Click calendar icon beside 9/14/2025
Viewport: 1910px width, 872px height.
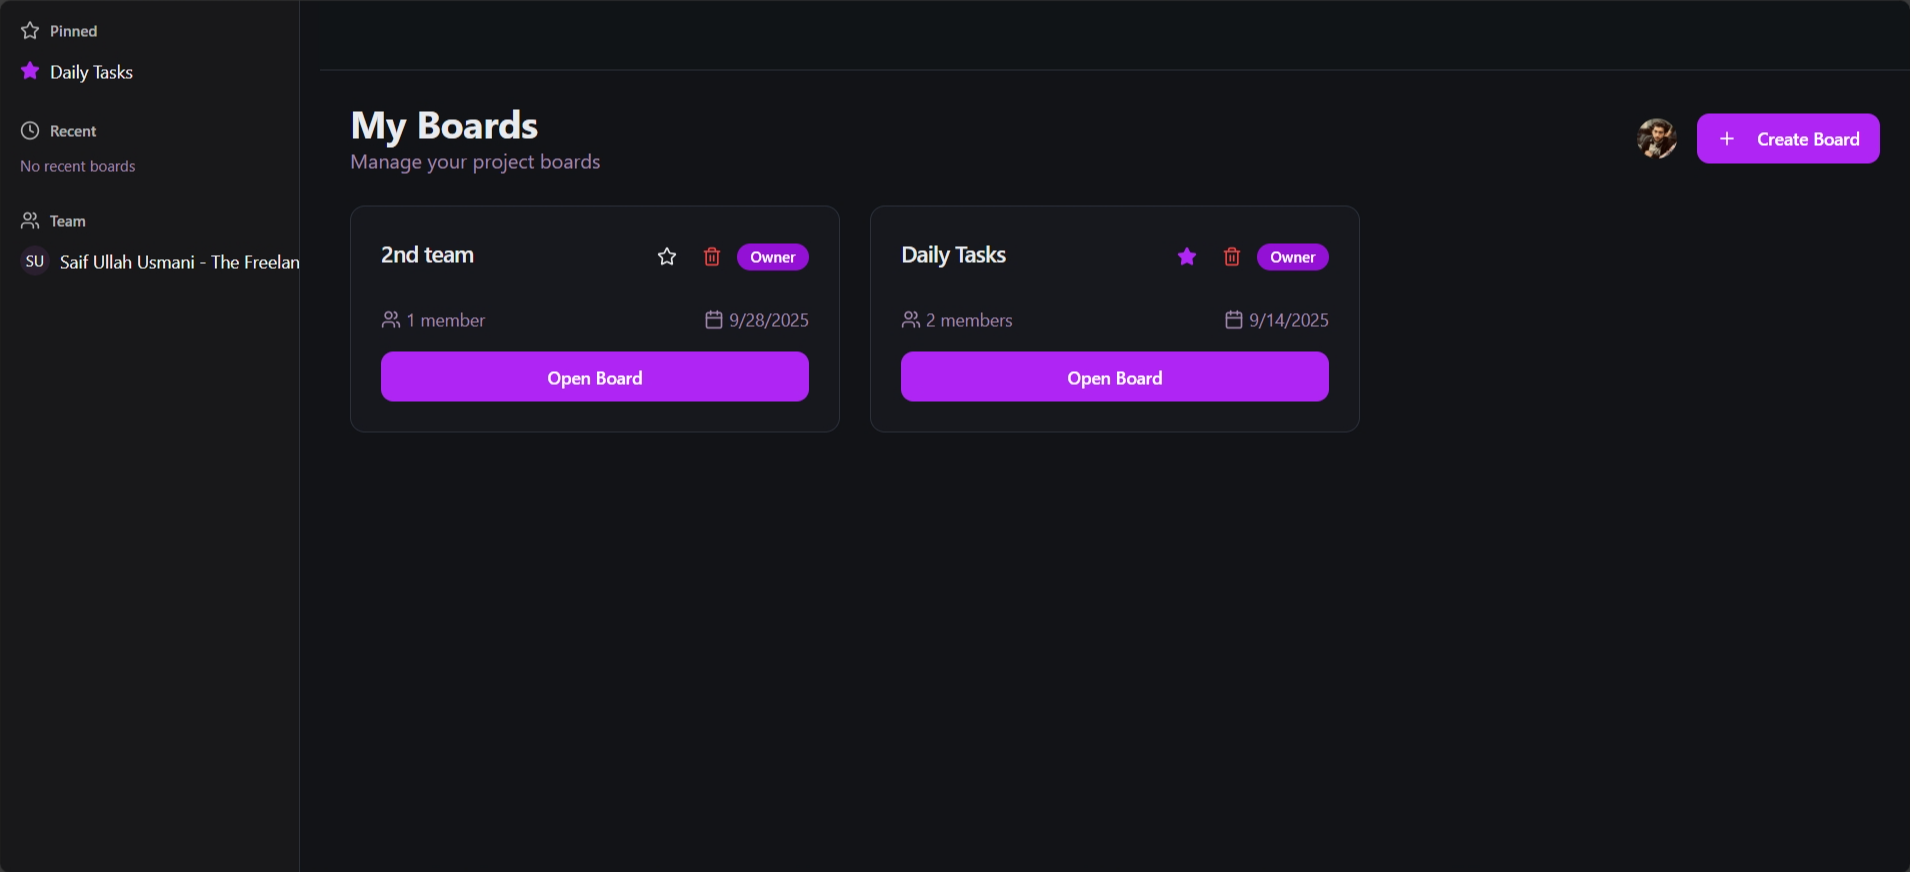click(1234, 320)
